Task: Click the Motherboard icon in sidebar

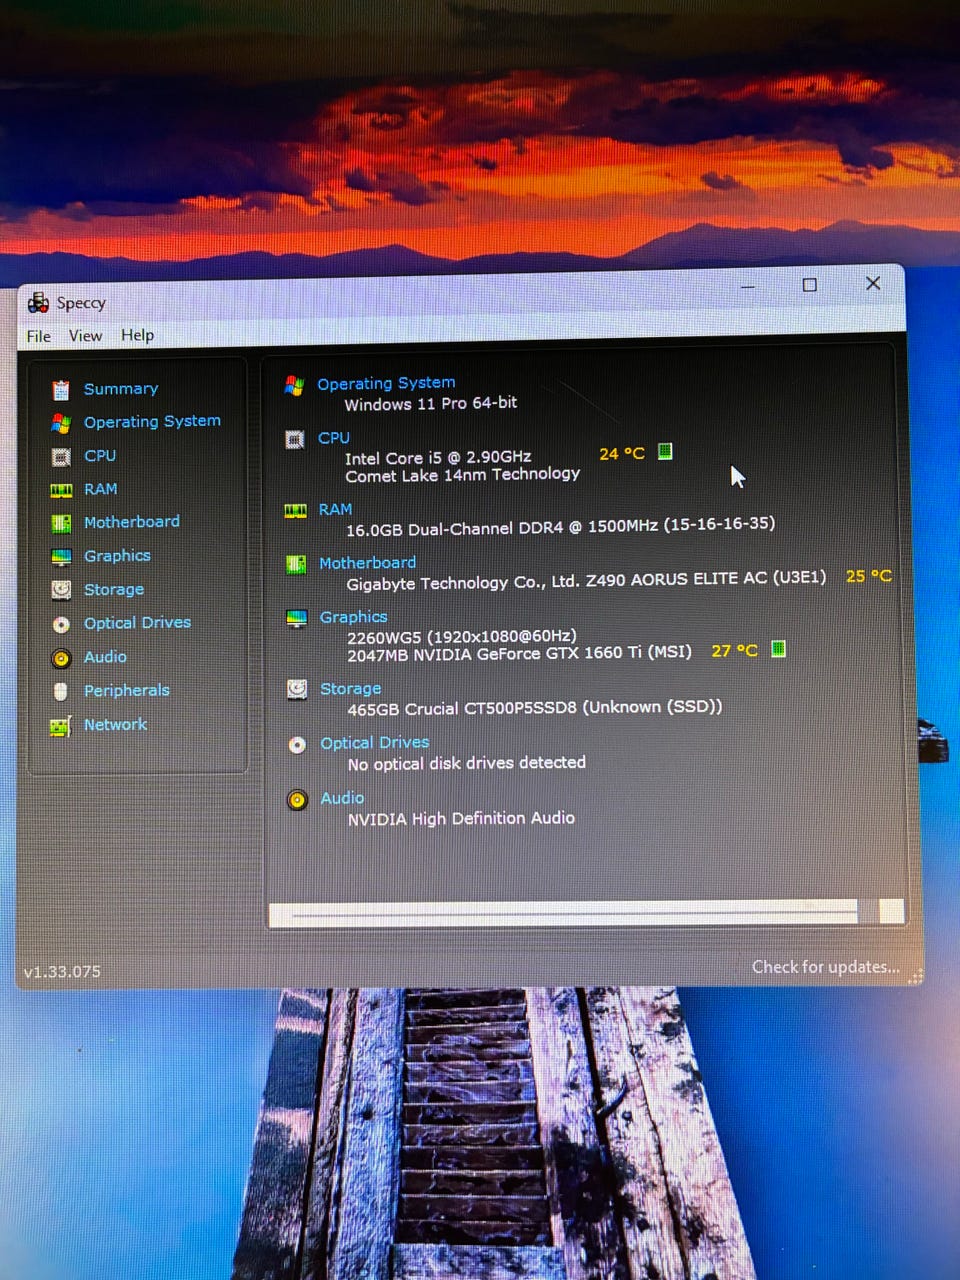Action: point(61,523)
